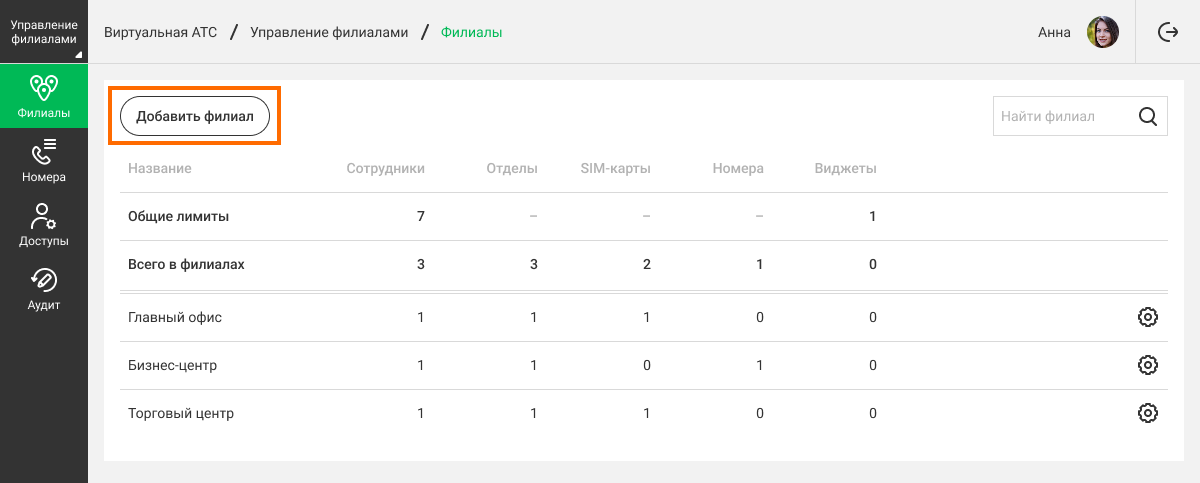Open settings gear for Главный офис

(1148, 317)
